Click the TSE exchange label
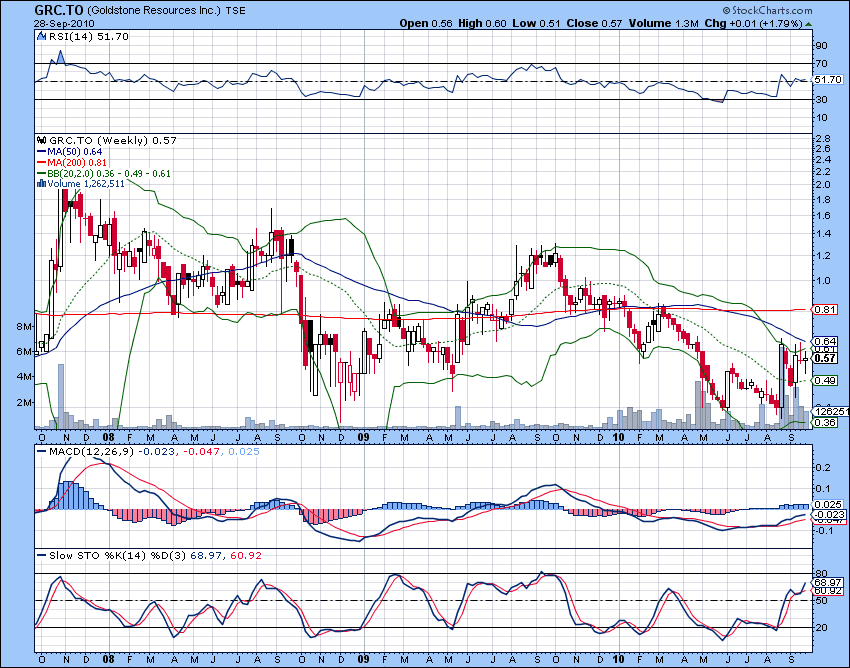 click(x=235, y=11)
